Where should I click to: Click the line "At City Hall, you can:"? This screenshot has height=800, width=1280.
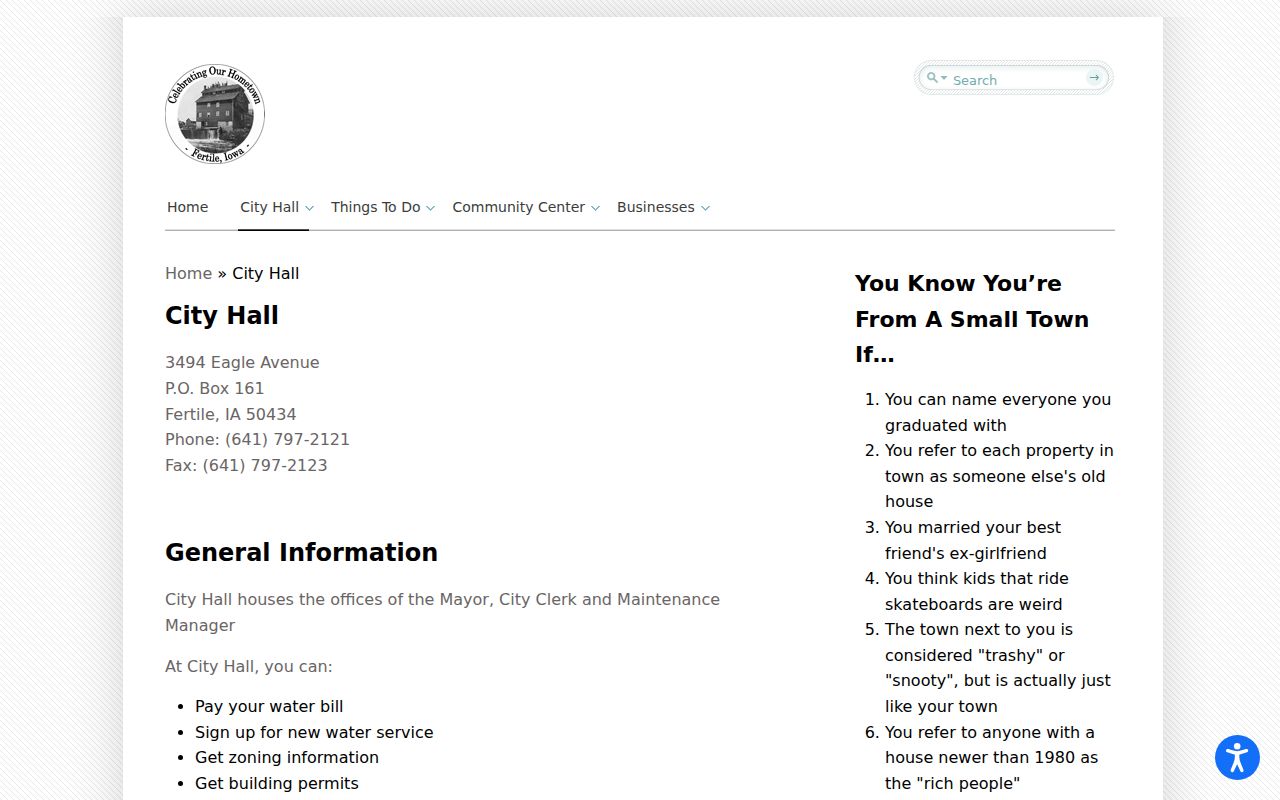pyautogui.click(x=249, y=666)
